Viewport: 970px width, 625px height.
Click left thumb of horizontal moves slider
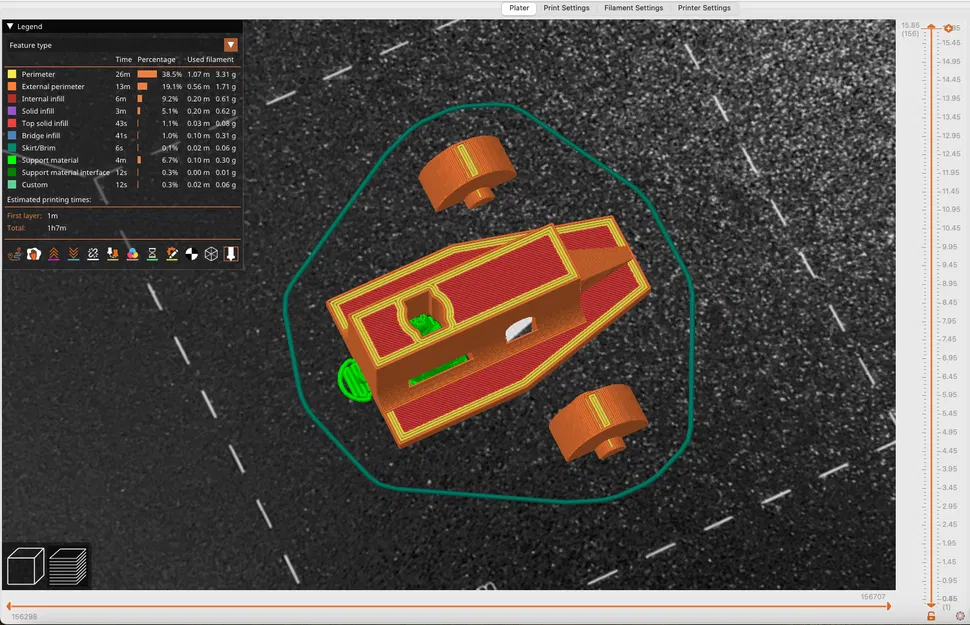(9, 606)
